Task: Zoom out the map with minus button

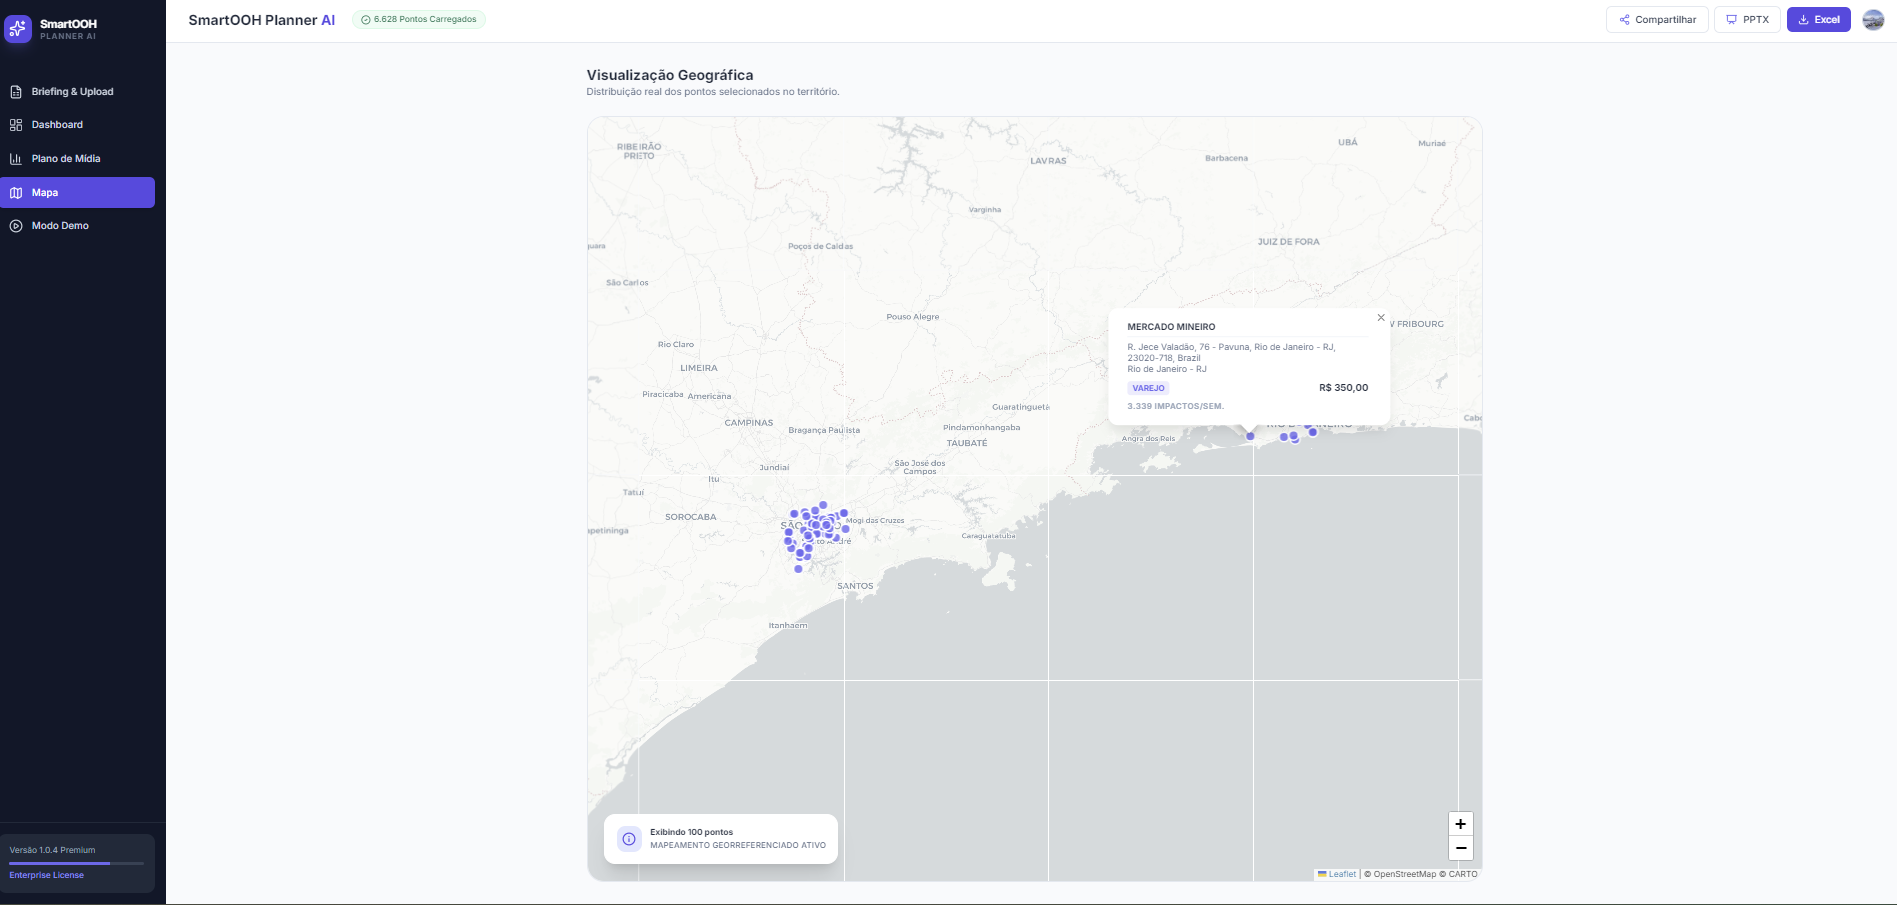Action: tap(1461, 848)
